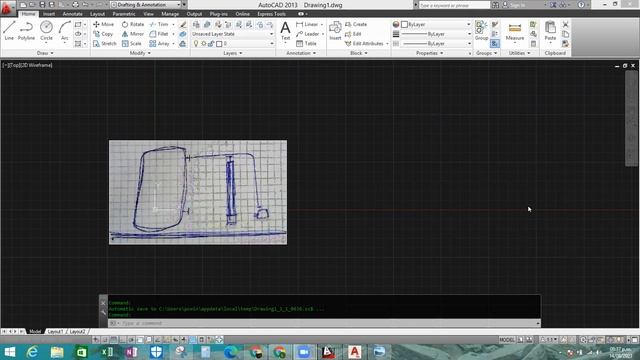Click the Scale tool
Viewport: 640px width, 360px height.
(132, 43)
